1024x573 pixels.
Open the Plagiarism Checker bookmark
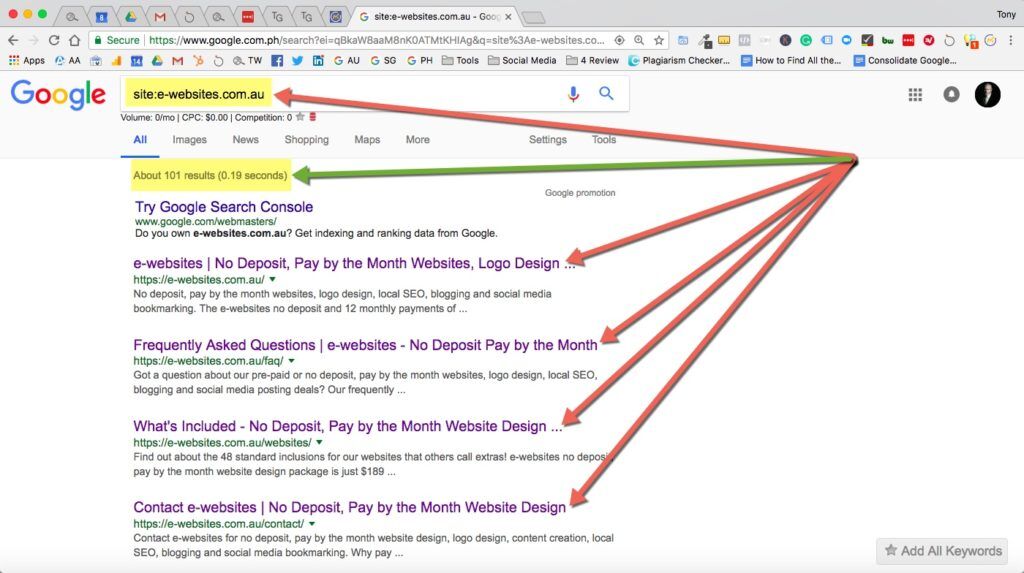pos(679,61)
